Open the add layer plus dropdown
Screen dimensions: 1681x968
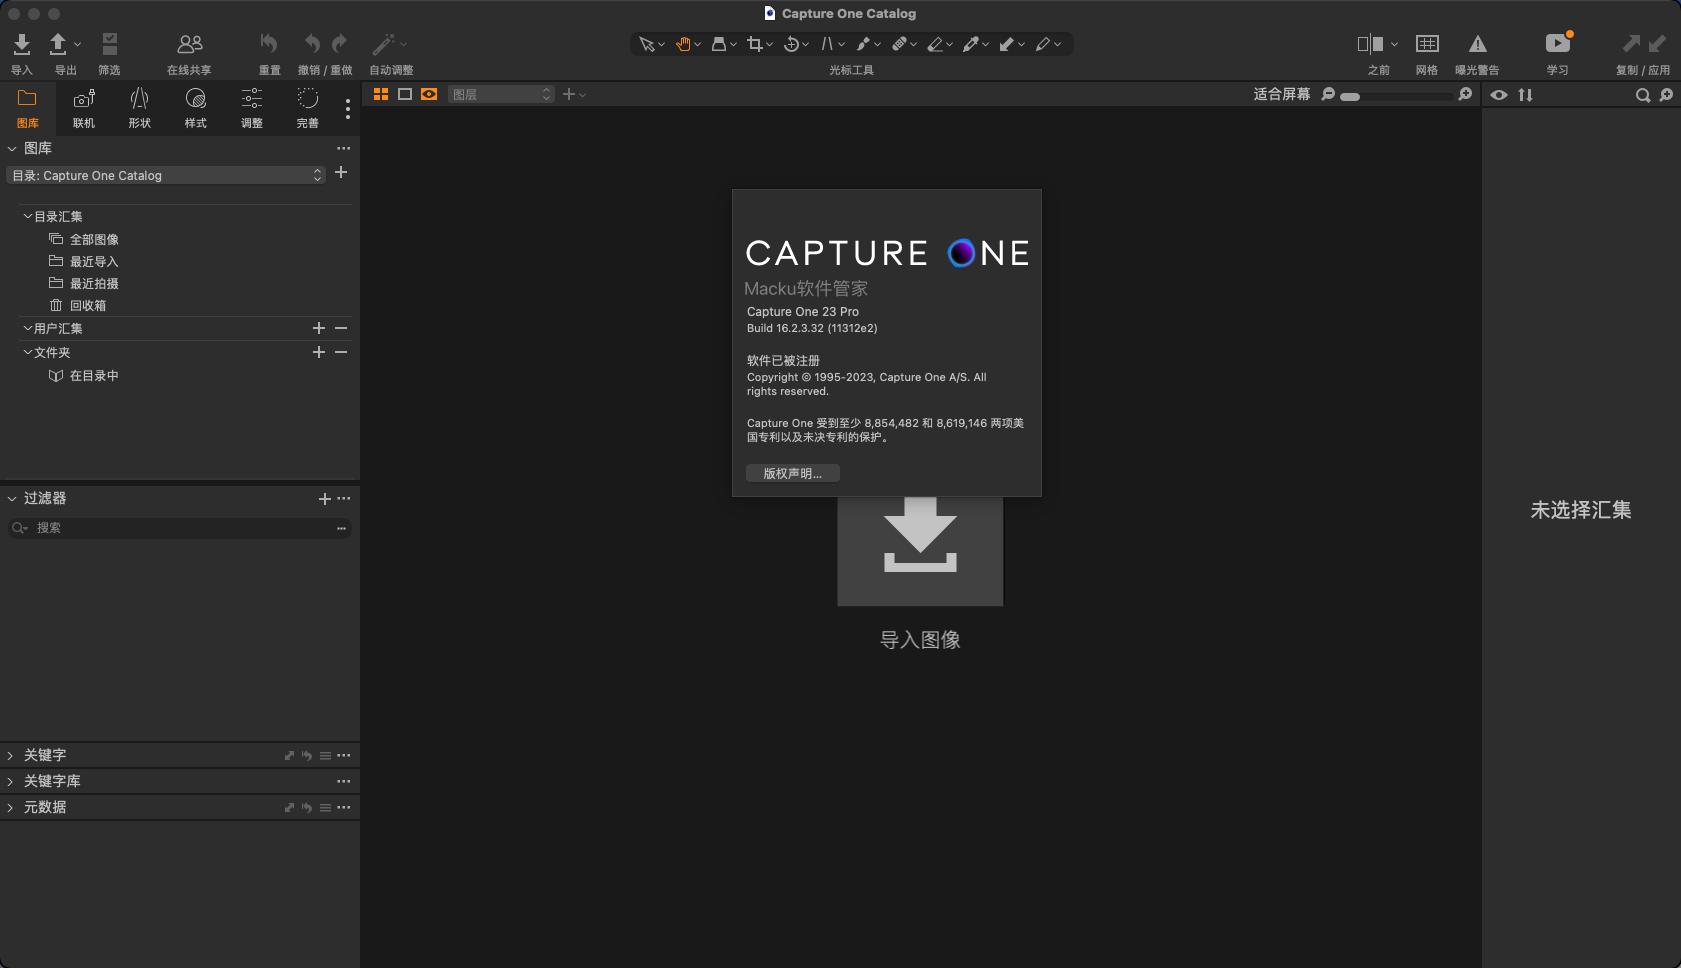573,94
